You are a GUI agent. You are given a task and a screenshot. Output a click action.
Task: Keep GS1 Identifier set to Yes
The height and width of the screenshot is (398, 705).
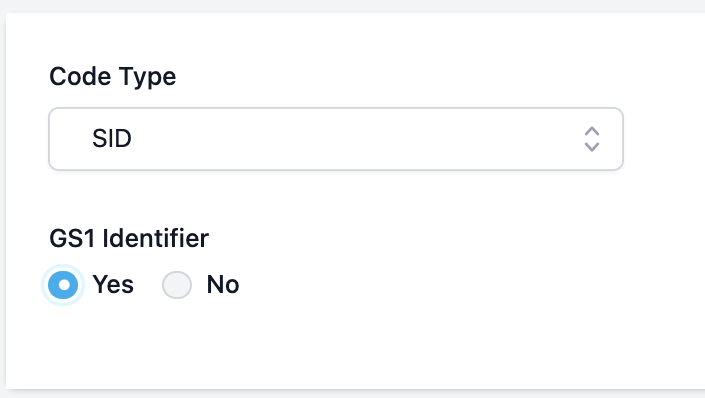tap(63, 285)
